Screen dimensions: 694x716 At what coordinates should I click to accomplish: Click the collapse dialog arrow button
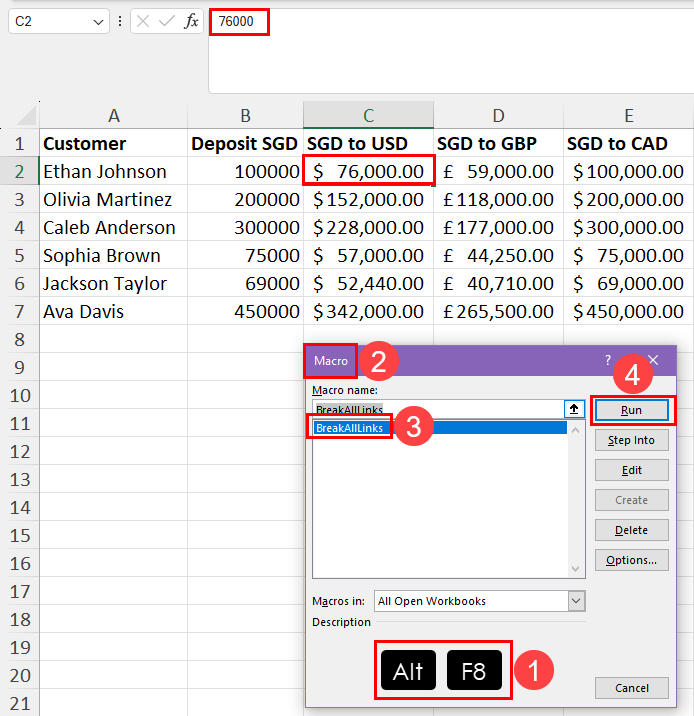pyautogui.click(x=574, y=409)
